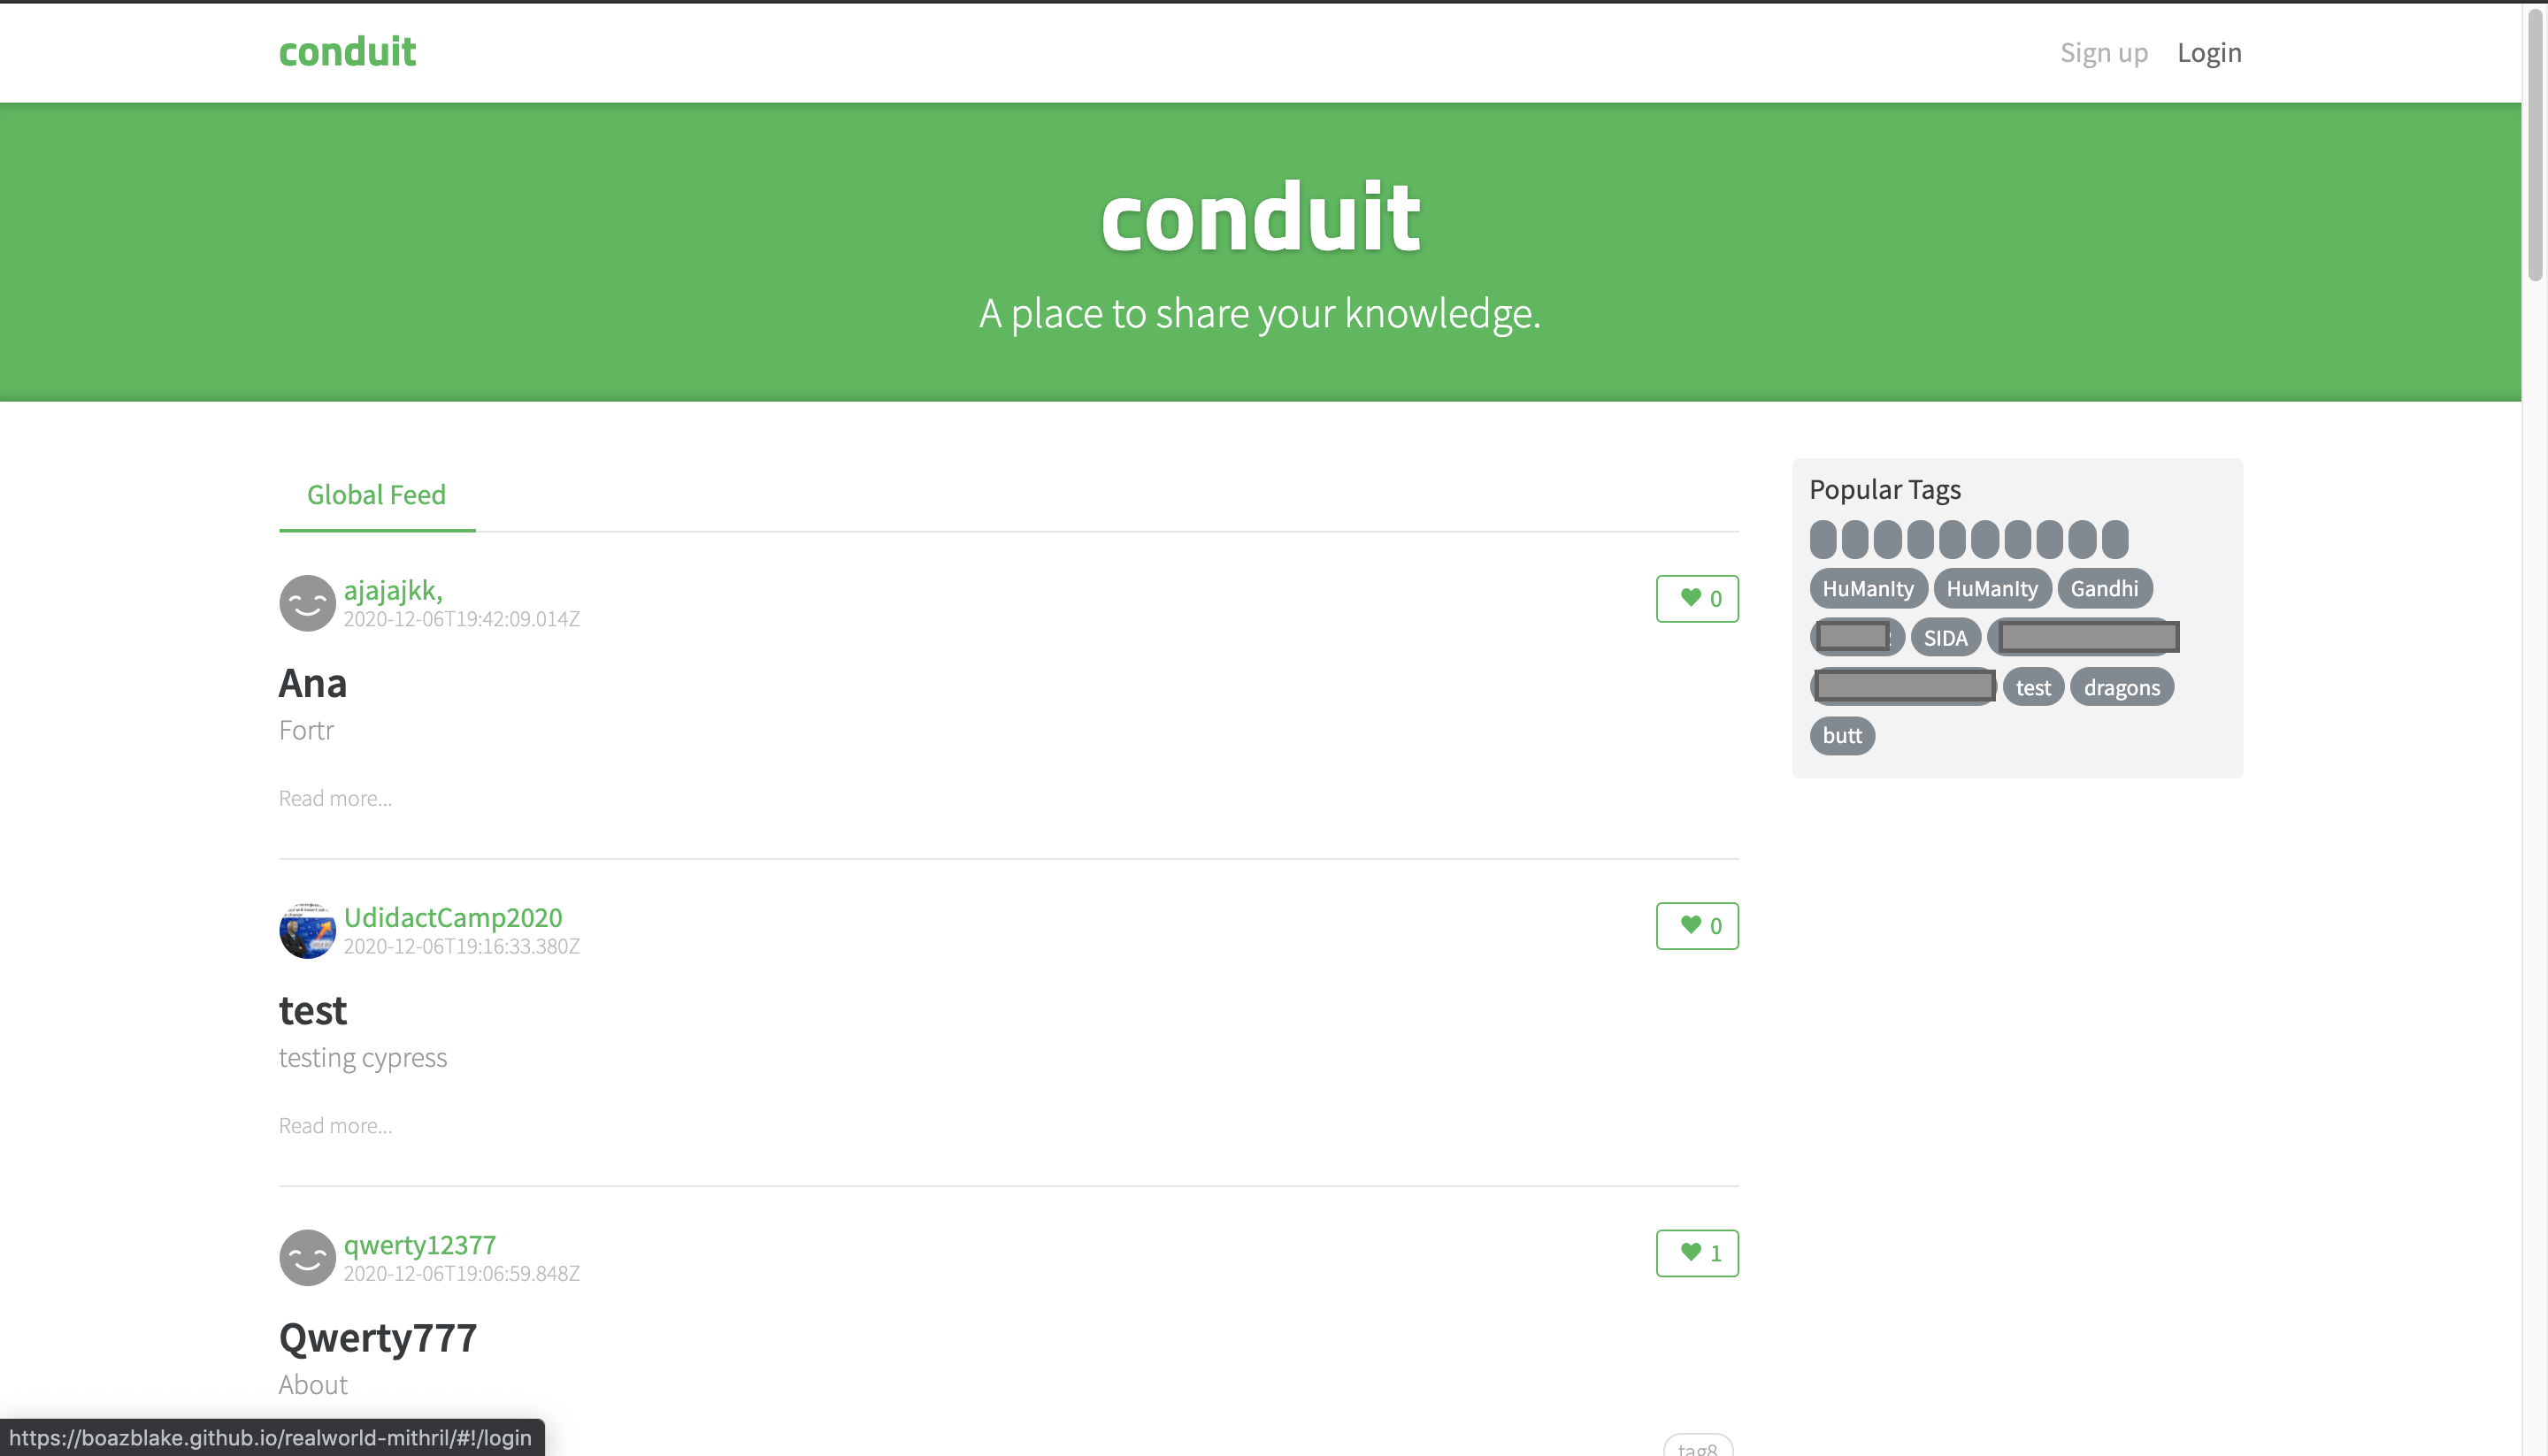The image size is (2548, 1456).
Task: Click the butt tag pill
Action: click(x=1841, y=736)
